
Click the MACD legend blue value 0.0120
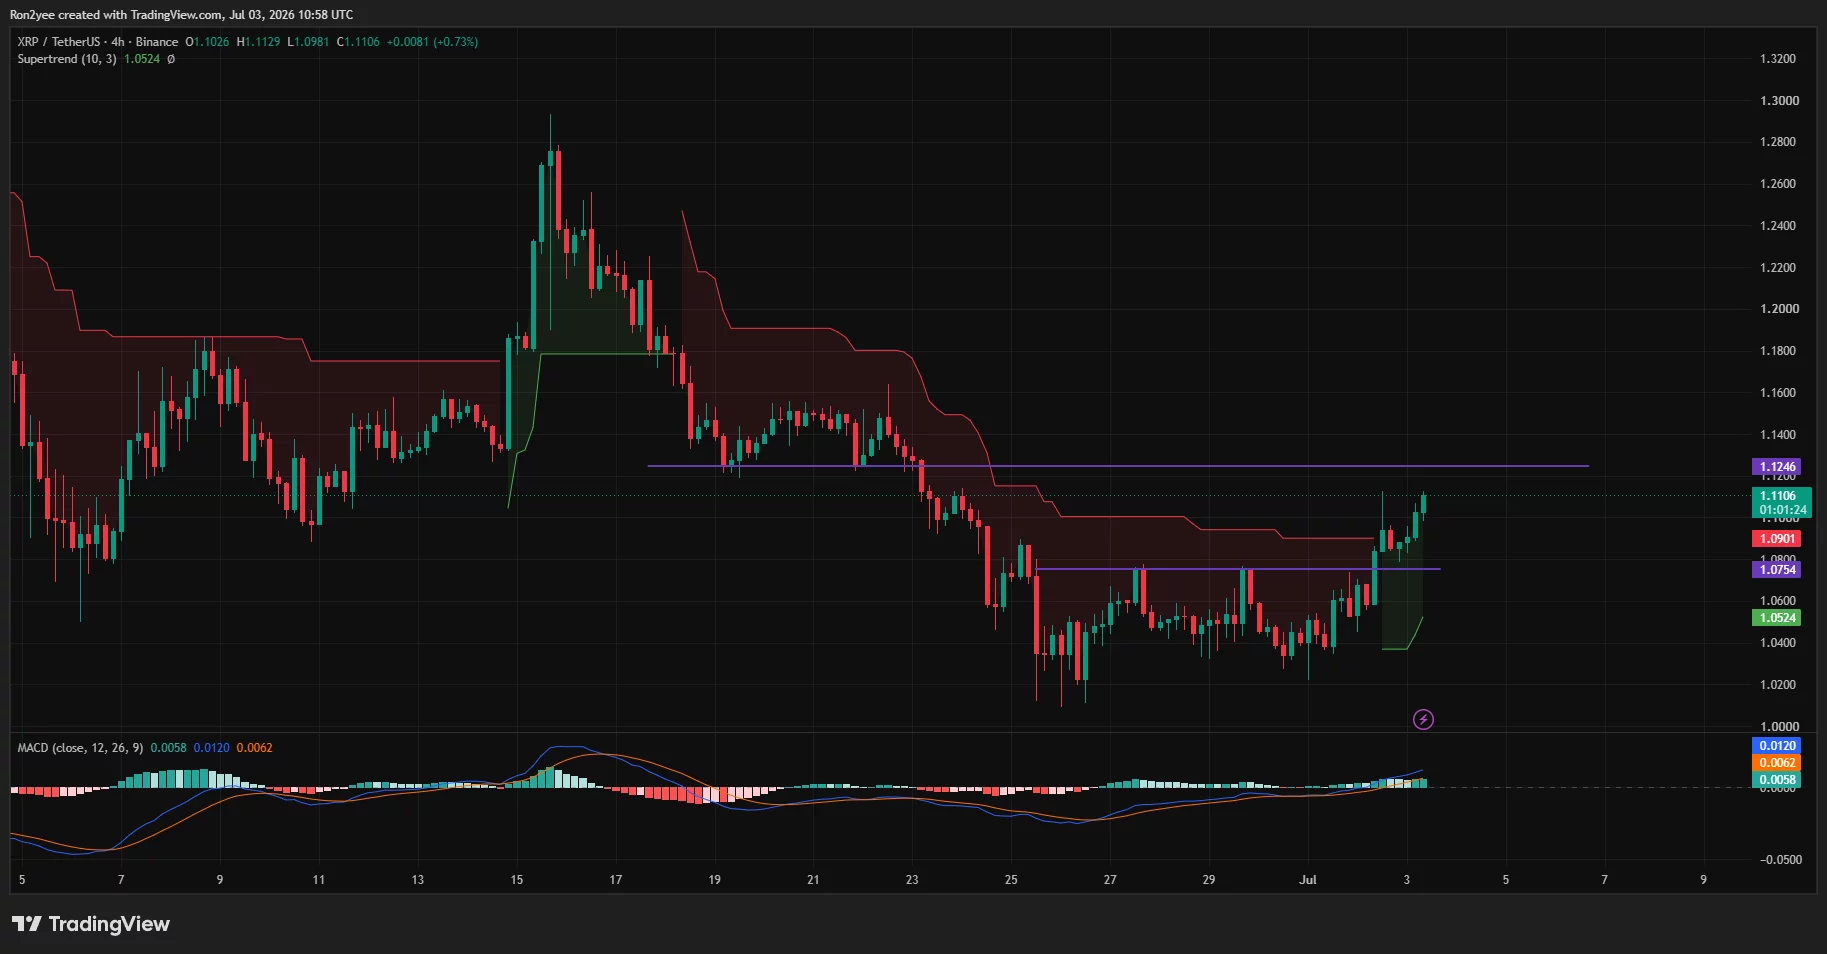[211, 748]
